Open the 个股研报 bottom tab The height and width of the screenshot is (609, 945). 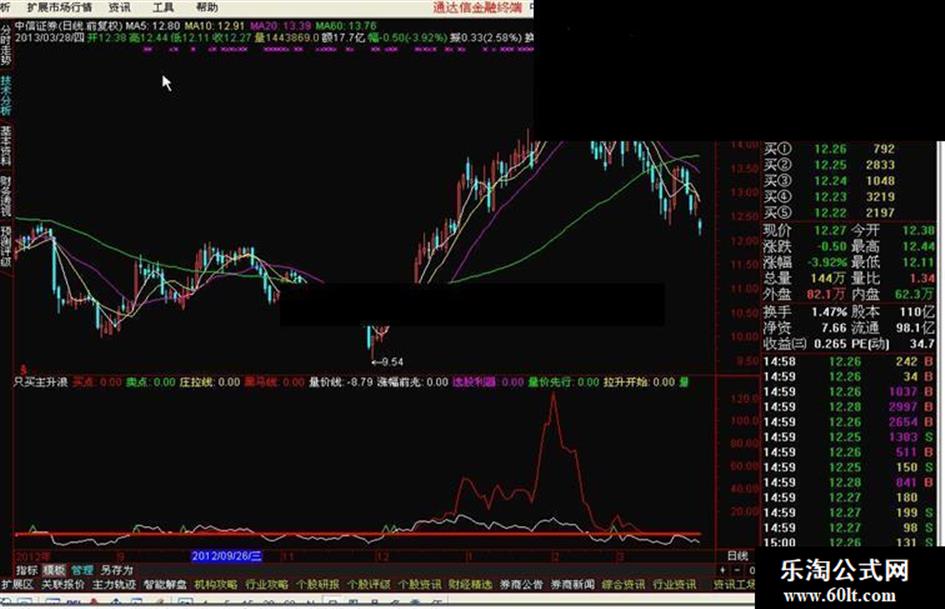pyautogui.click(x=318, y=584)
